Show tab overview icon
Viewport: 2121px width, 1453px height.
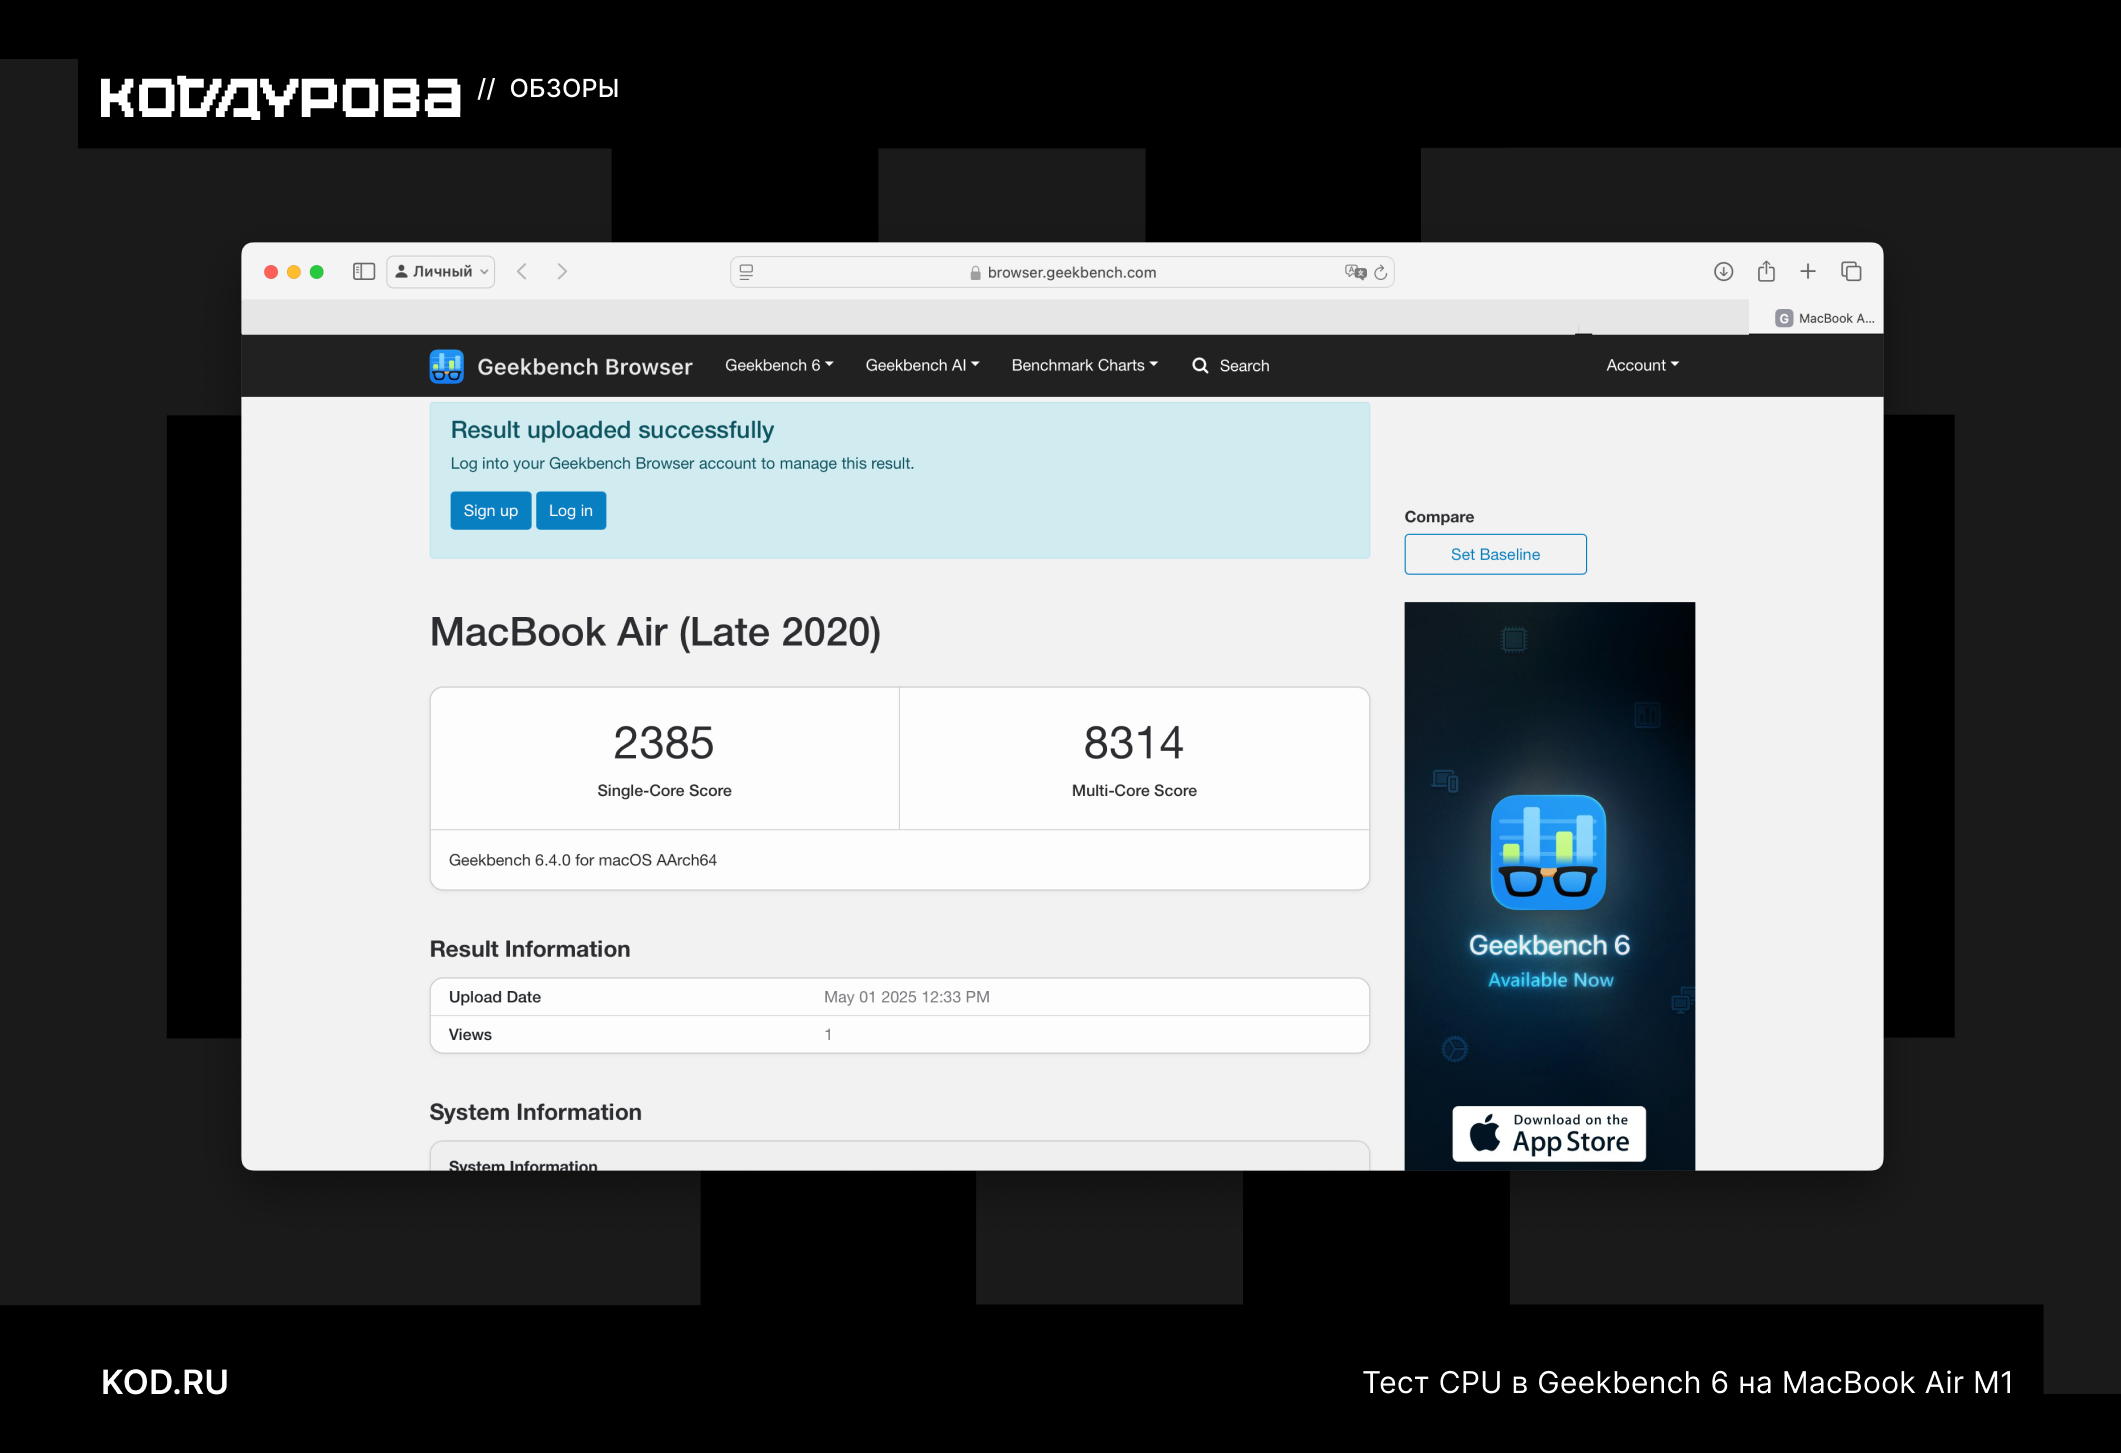coord(1851,272)
